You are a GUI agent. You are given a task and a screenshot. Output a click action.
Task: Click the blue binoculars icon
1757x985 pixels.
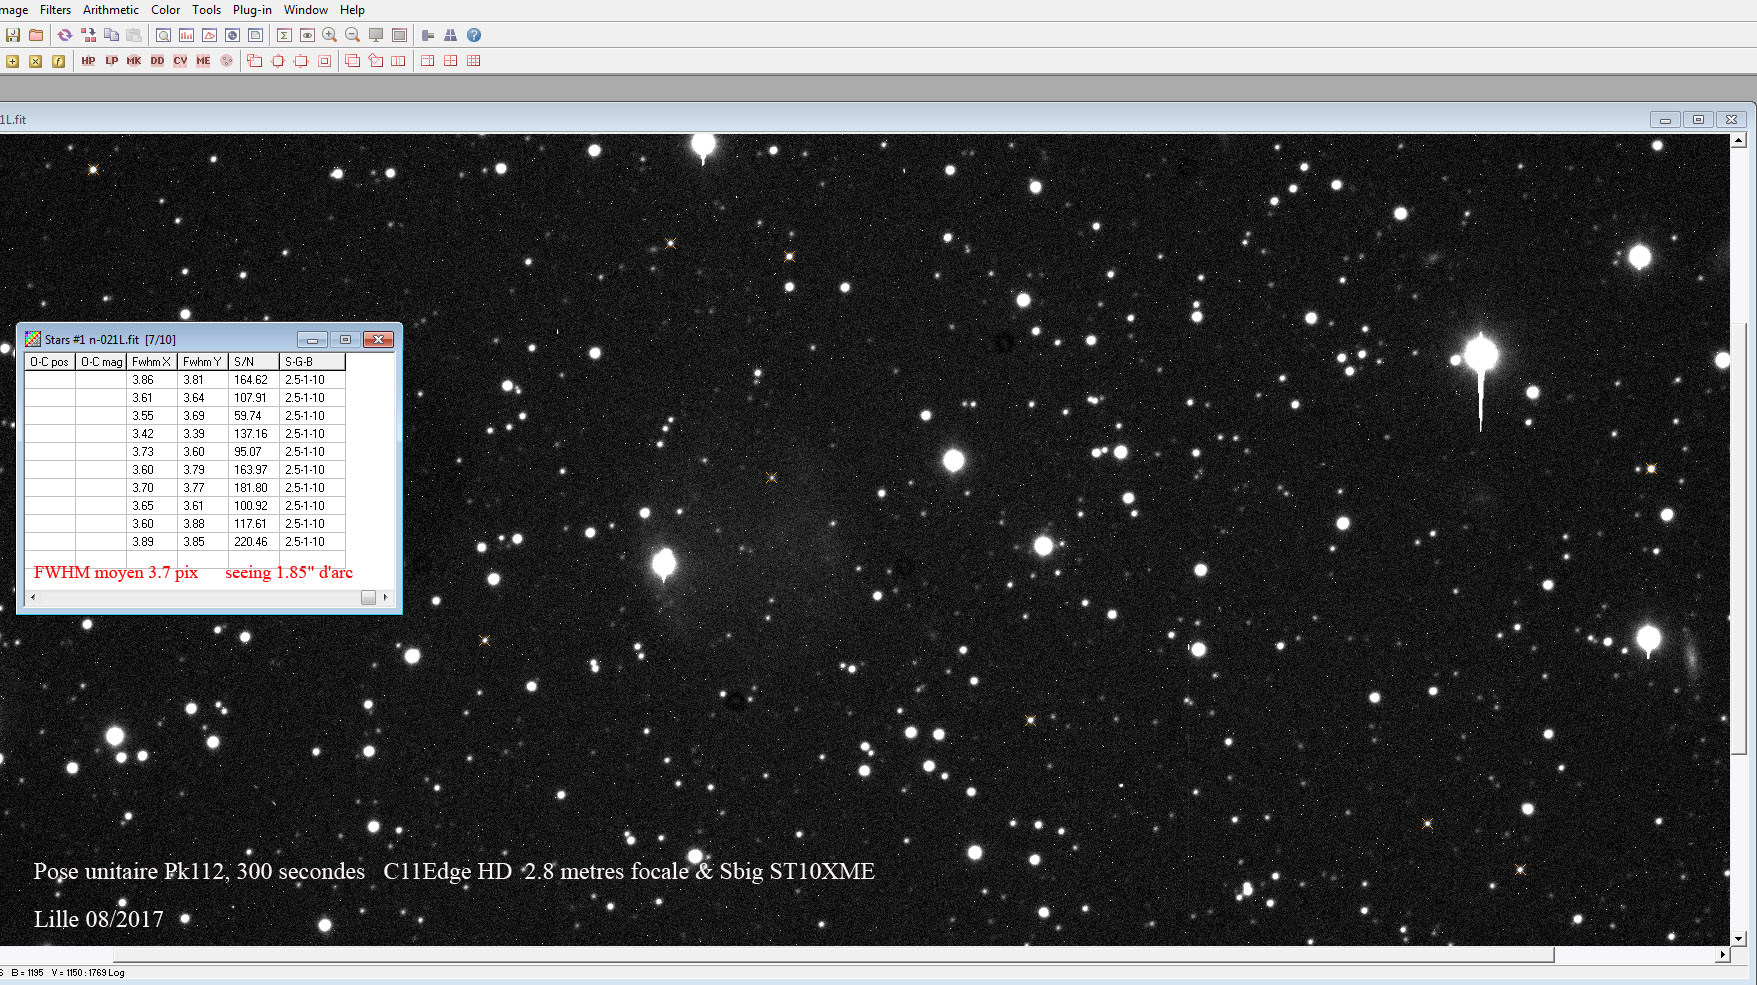[x=451, y=35]
